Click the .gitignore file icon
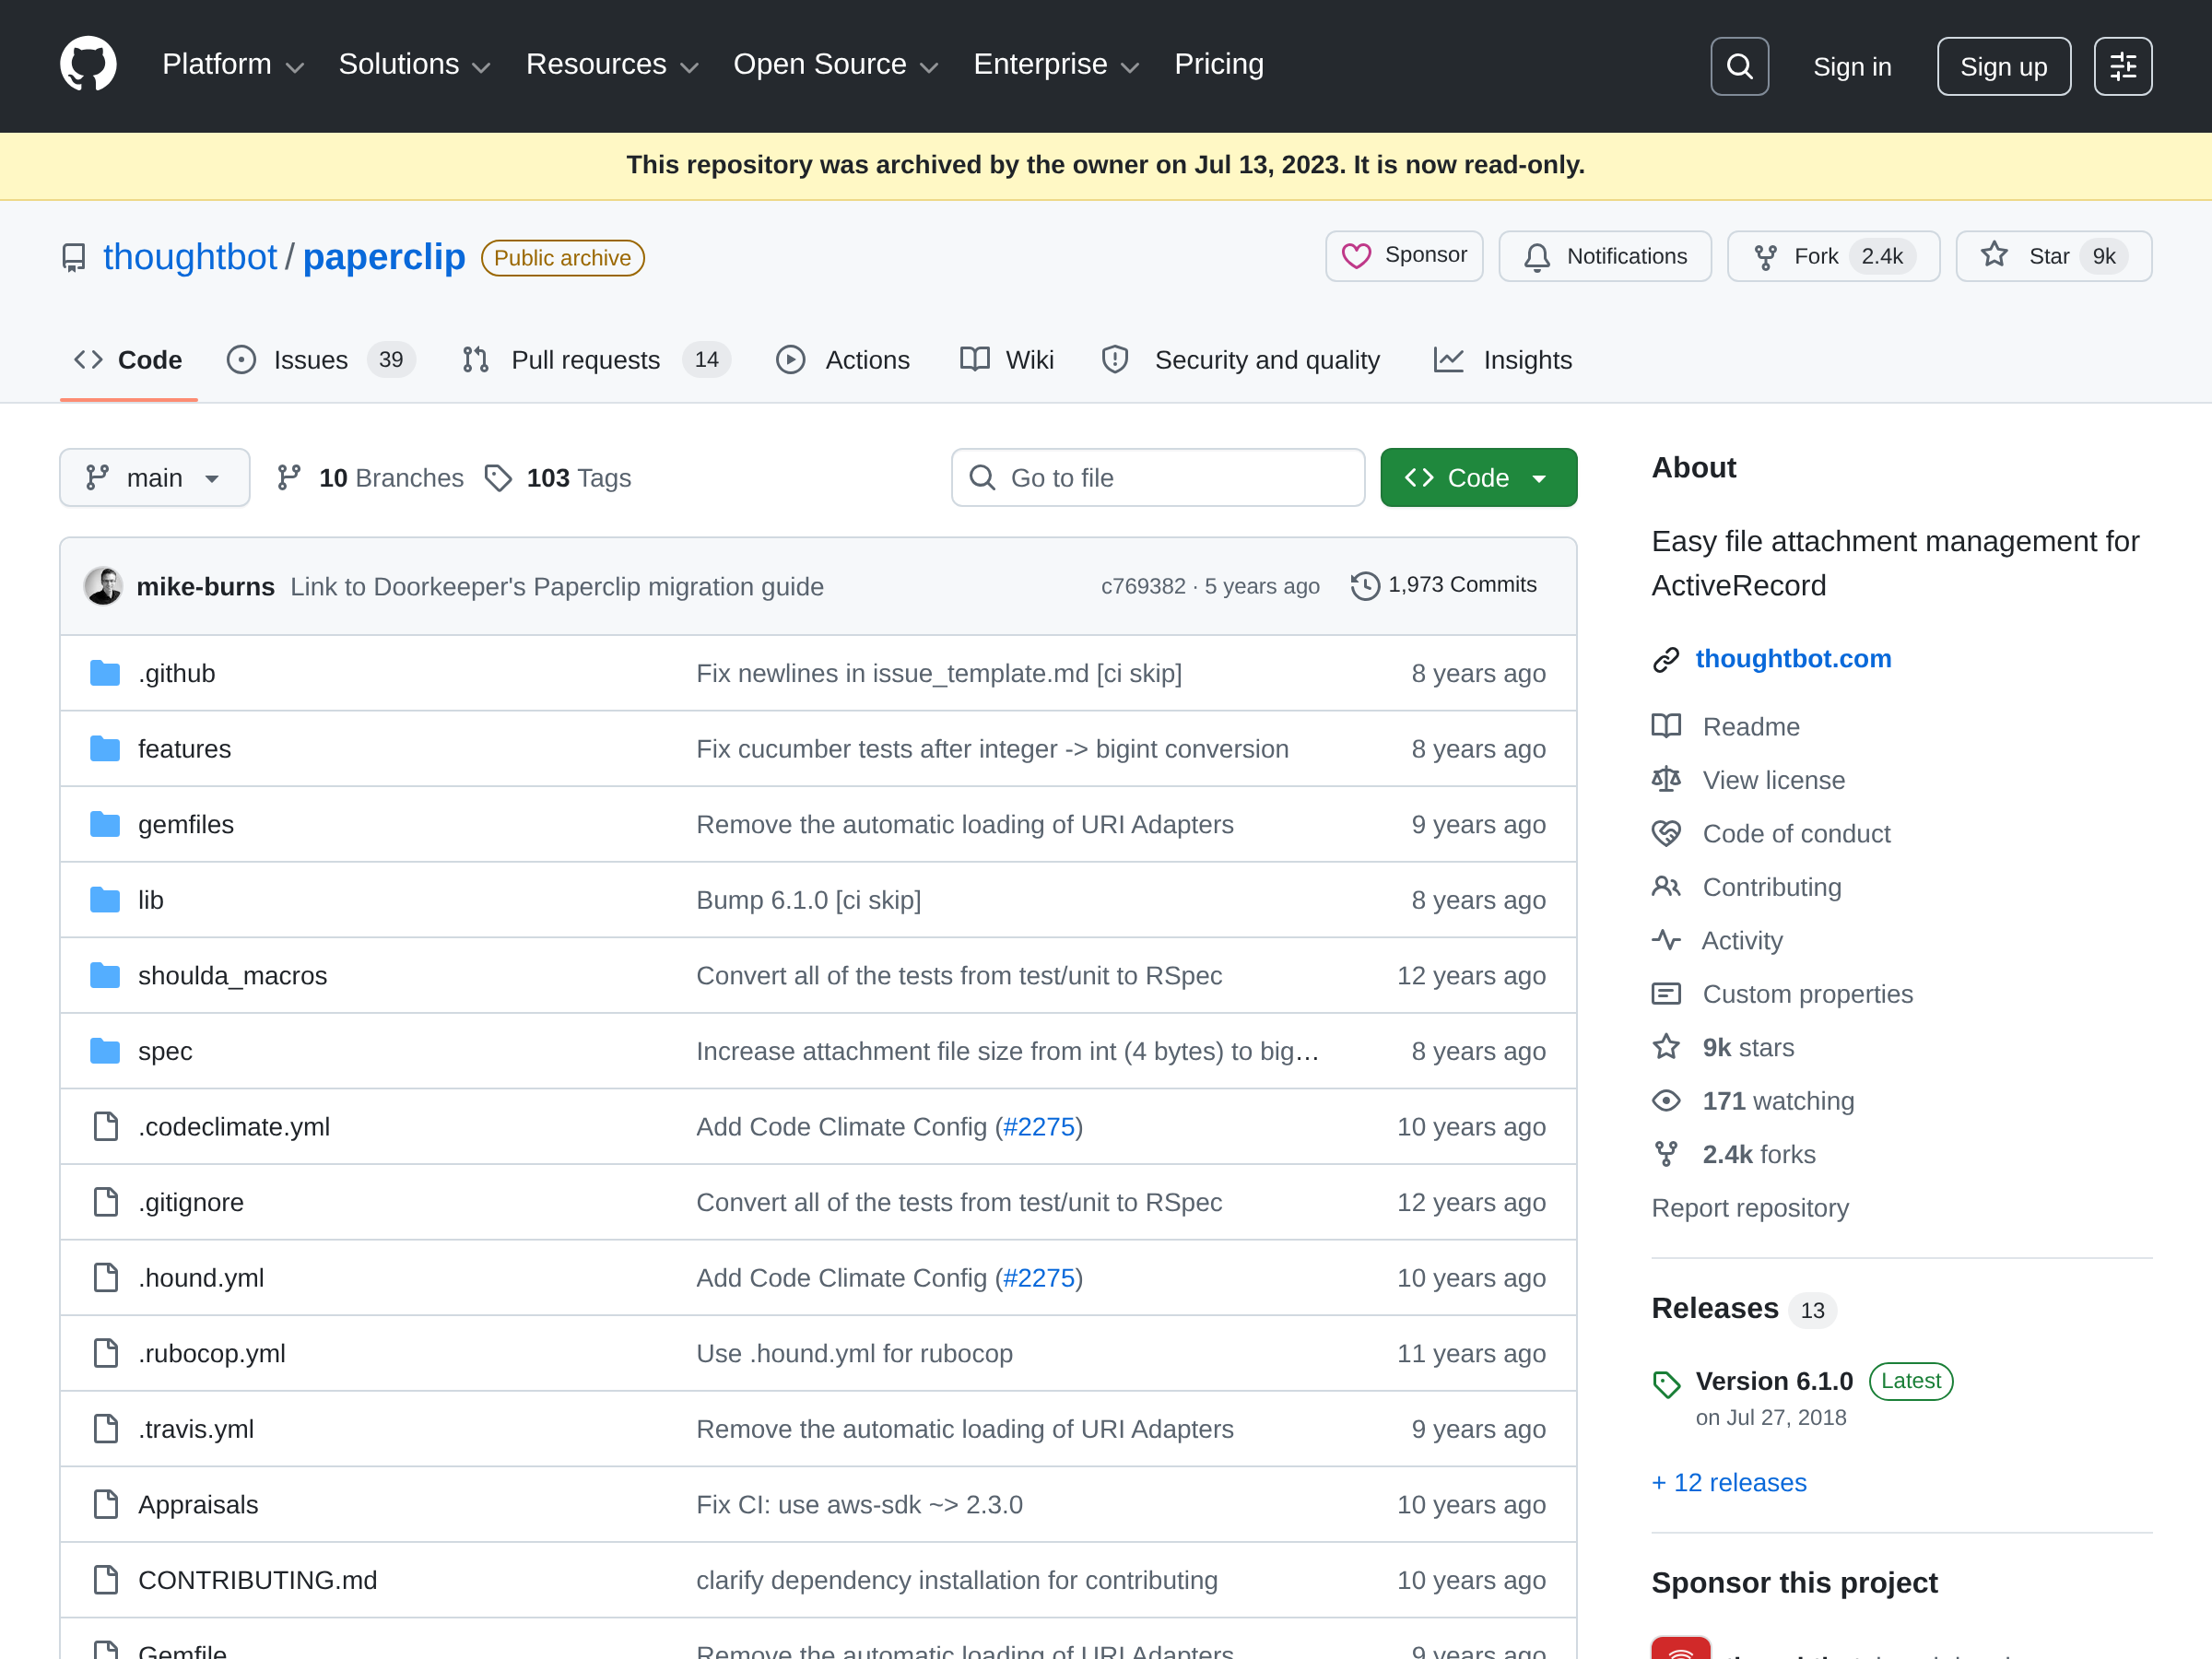The image size is (2212, 1659). [x=105, y=1202]
